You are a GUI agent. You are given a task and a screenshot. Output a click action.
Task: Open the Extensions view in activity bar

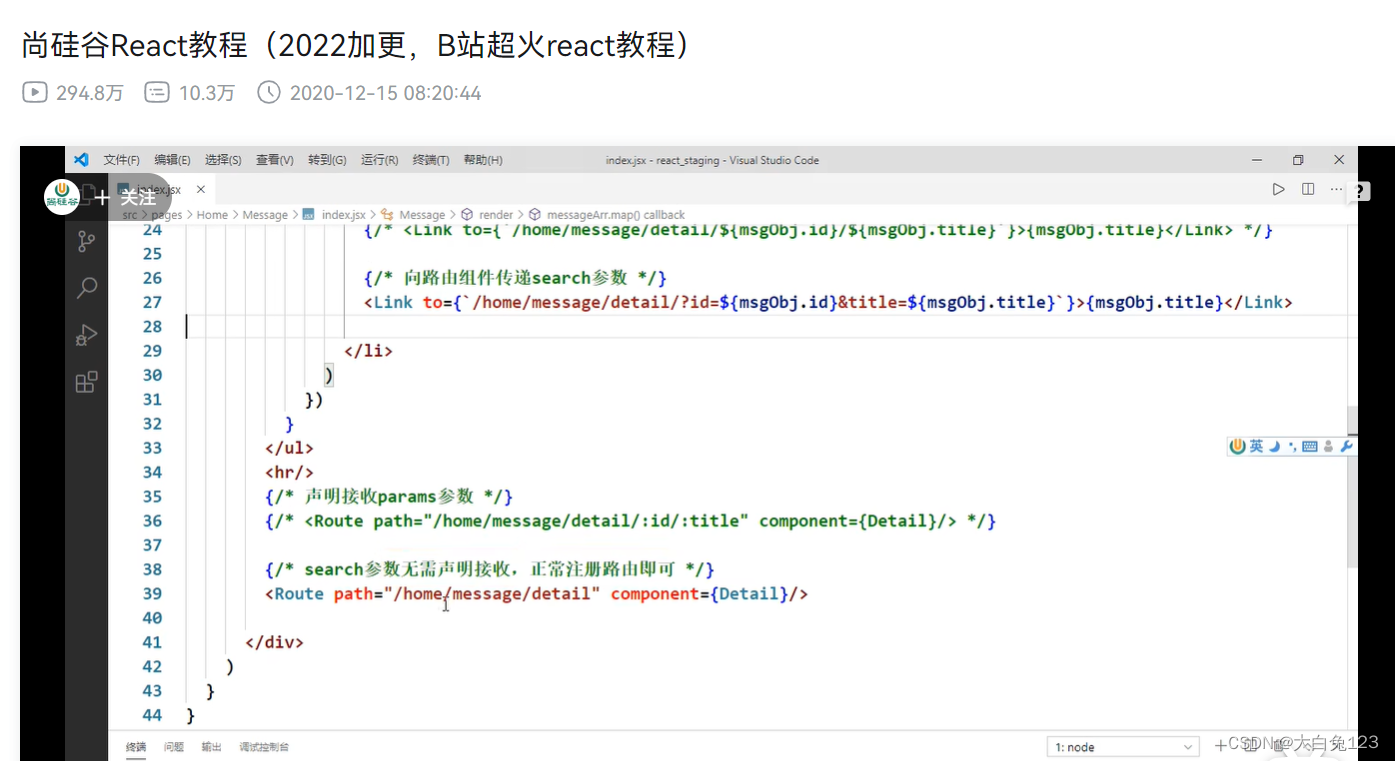tap(87, 382)
